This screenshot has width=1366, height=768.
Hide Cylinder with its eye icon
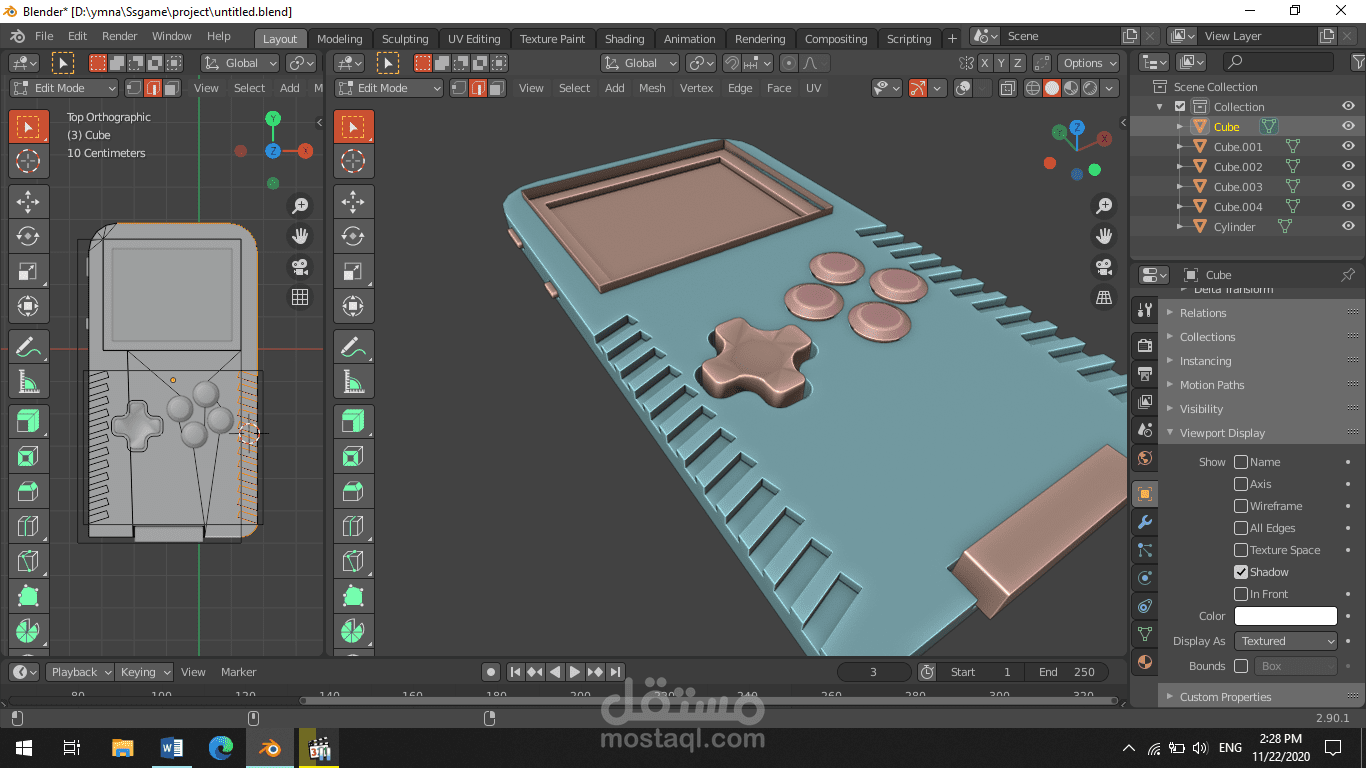[x=1348, y=227]
